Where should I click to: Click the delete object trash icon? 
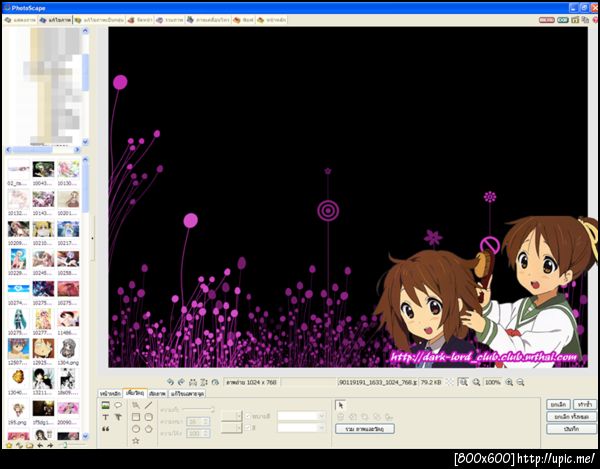tap(341, 417)
